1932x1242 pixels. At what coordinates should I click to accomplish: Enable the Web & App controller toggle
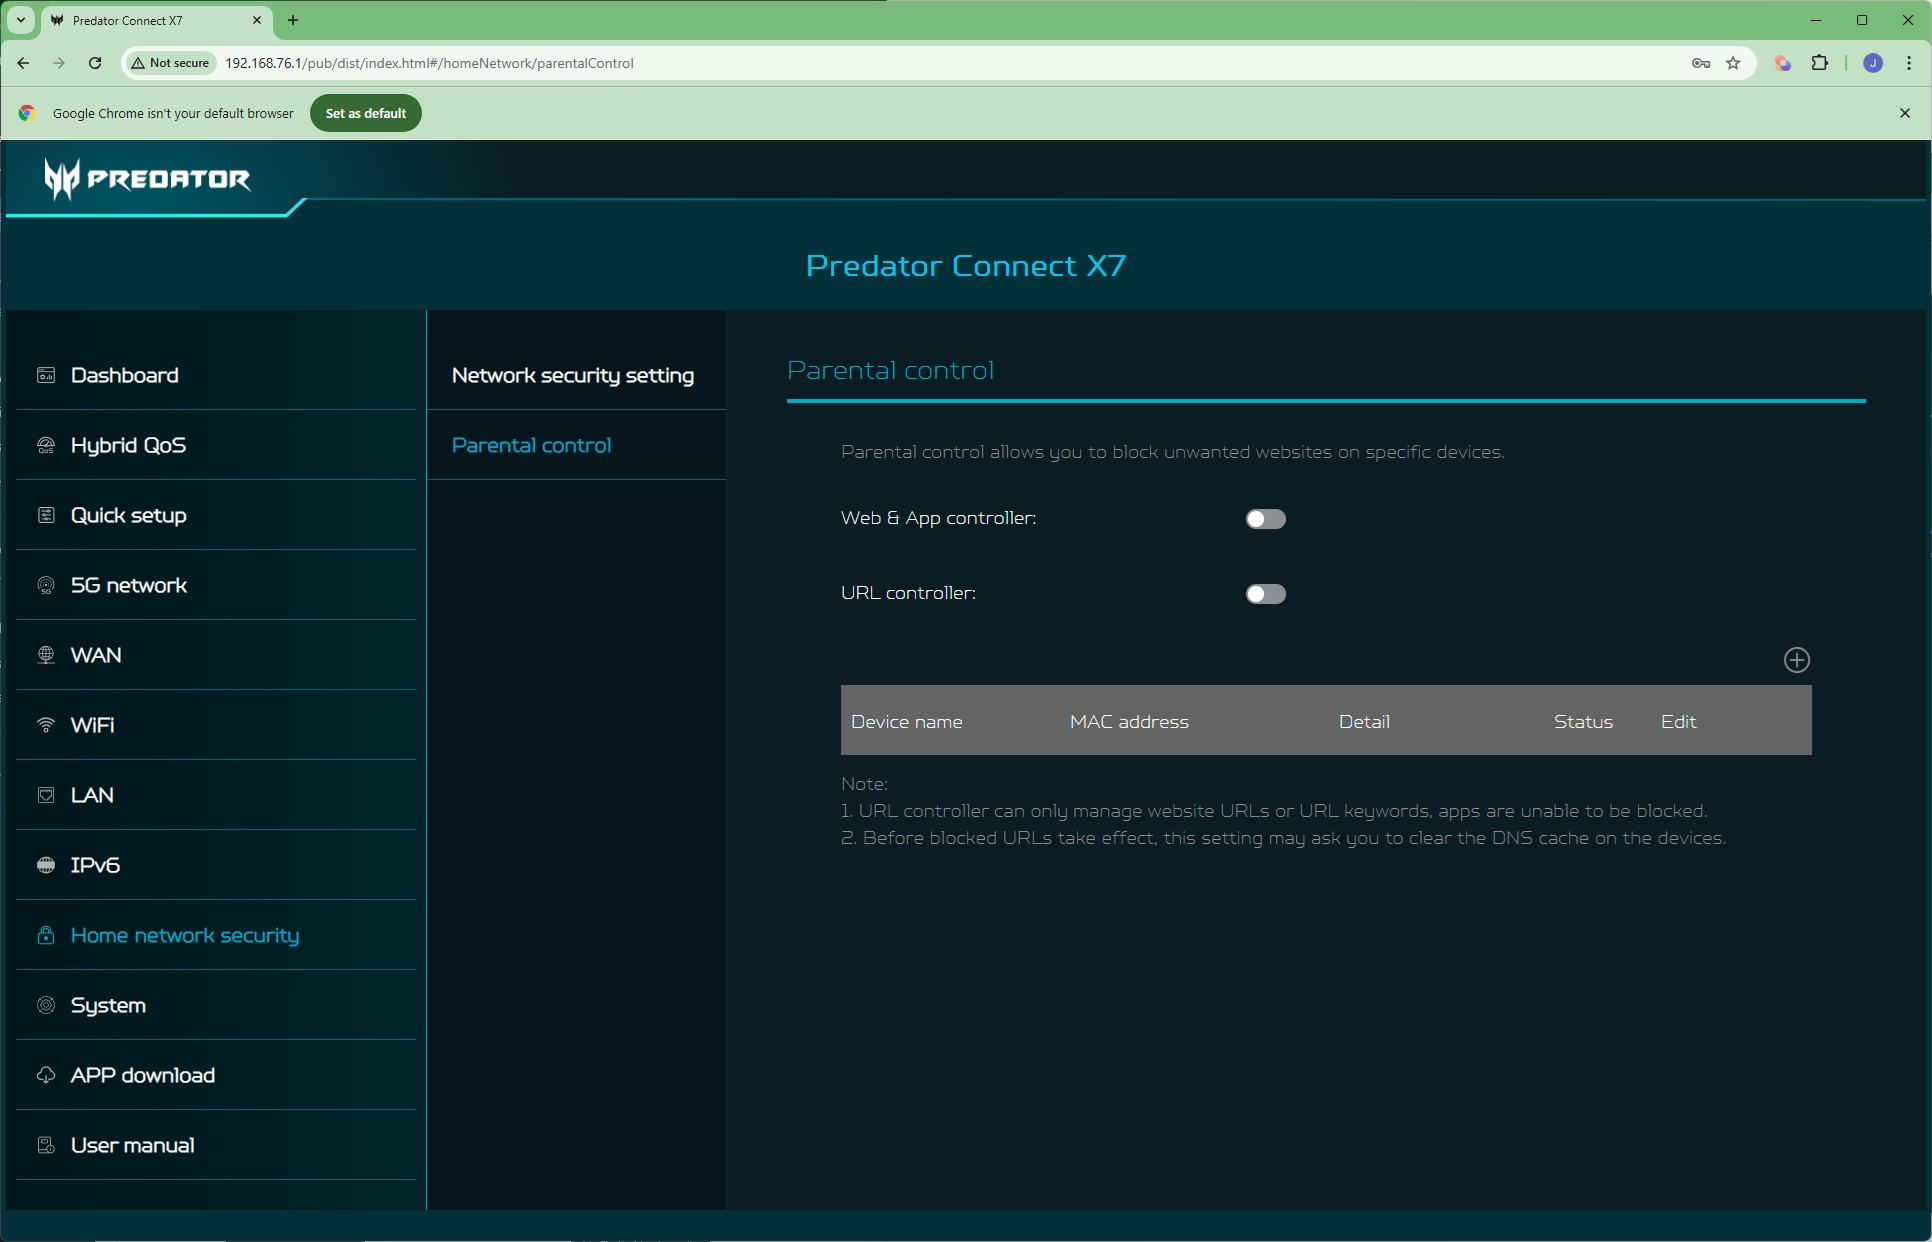(x=1265, y=519)
